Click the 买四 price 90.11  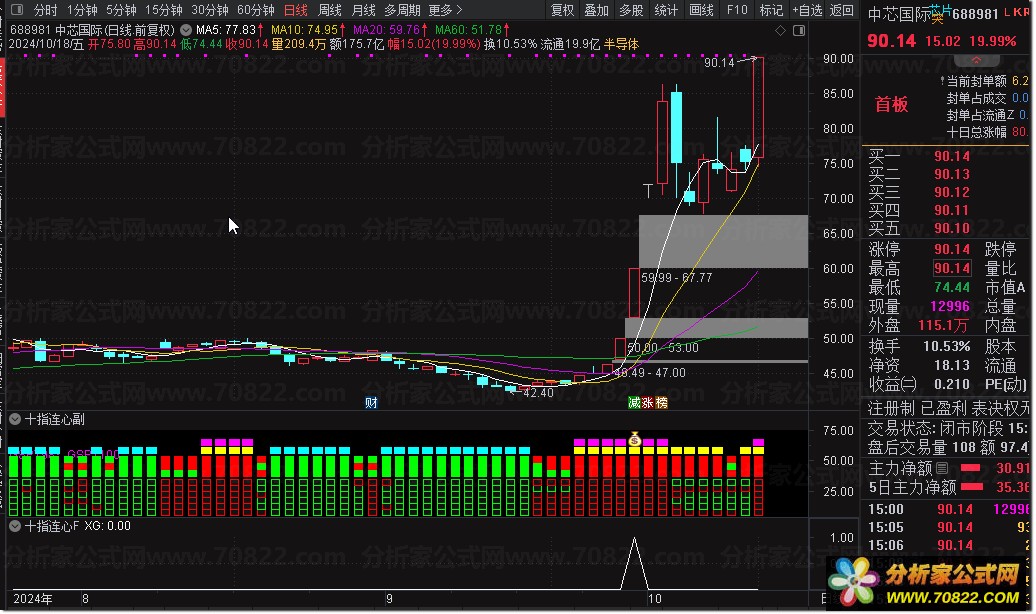click(951, 210)
